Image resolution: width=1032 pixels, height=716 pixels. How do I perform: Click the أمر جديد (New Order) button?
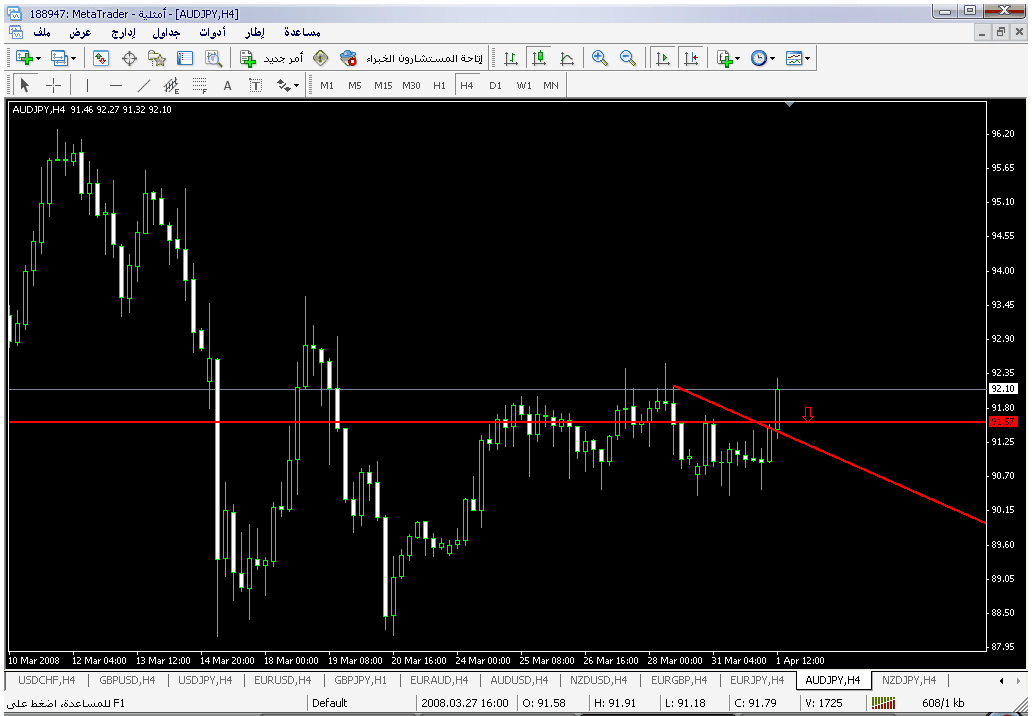[x=267, y=58]
